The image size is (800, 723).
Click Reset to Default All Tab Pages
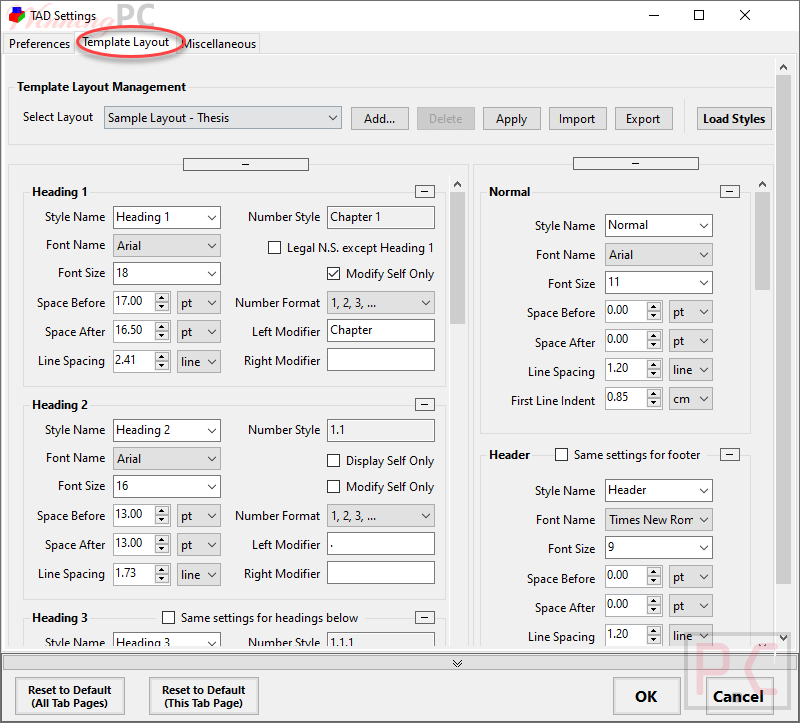click(x=70, y=696)
